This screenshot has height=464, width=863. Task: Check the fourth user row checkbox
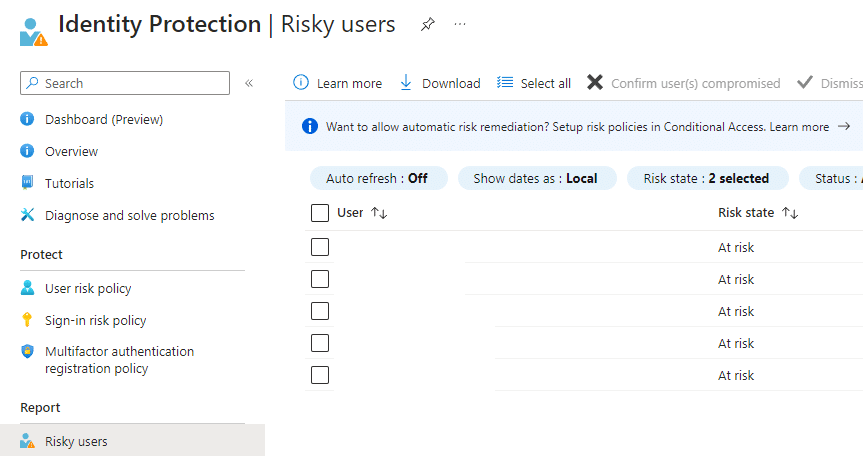(x=320, y=343)
